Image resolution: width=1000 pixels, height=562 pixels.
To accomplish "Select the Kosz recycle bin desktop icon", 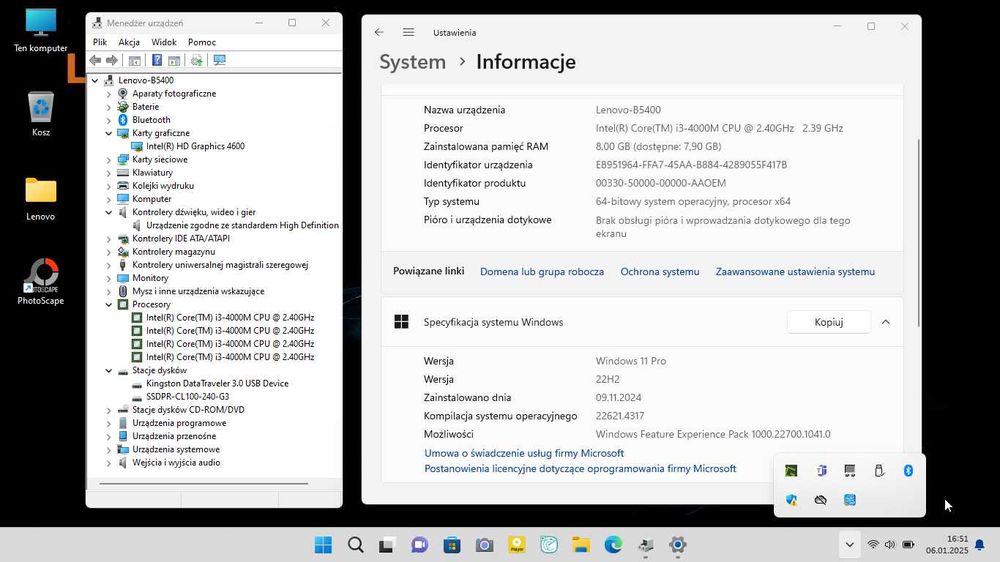I will click(41, 114).
